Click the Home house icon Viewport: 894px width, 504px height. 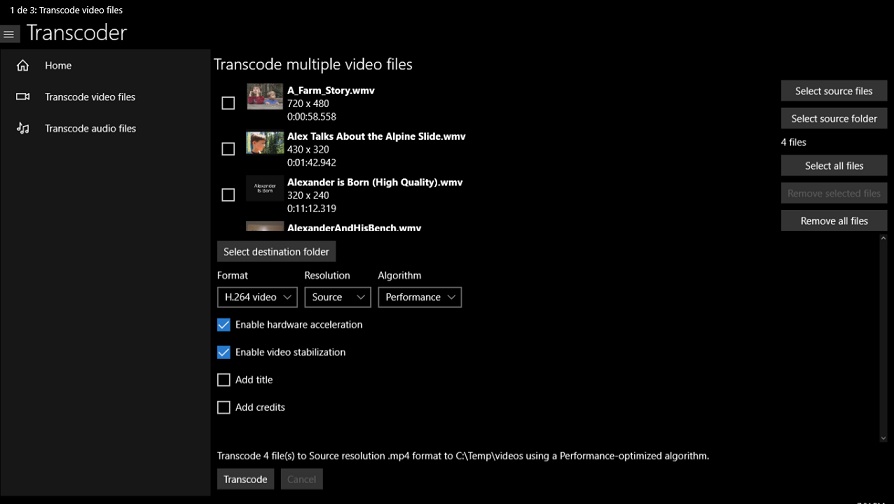pos(23,66)
